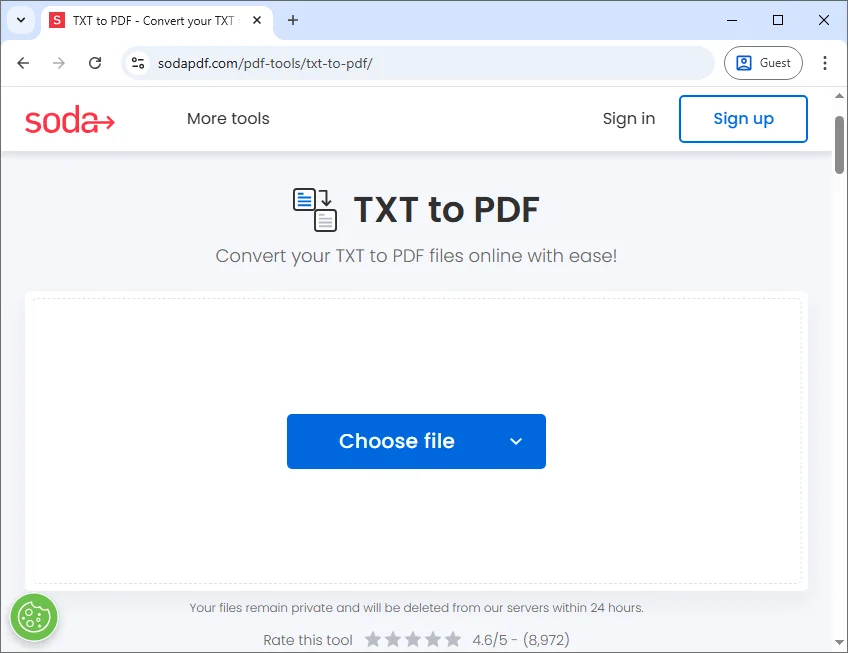Click the browser back arrow
This screenshot has height=653, width=848.
pos(24,63)
